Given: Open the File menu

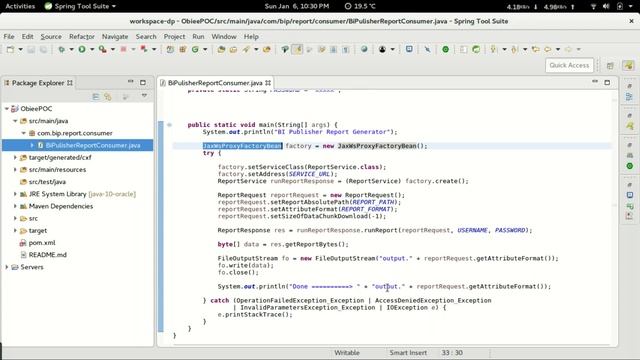Looking at the screenshot, I should pyautogui.click(x=9, y=36).
